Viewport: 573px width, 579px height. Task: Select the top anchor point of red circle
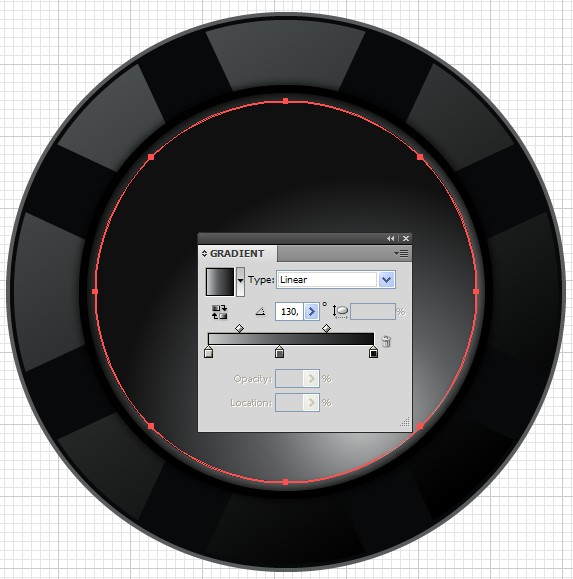coord(285,101)
